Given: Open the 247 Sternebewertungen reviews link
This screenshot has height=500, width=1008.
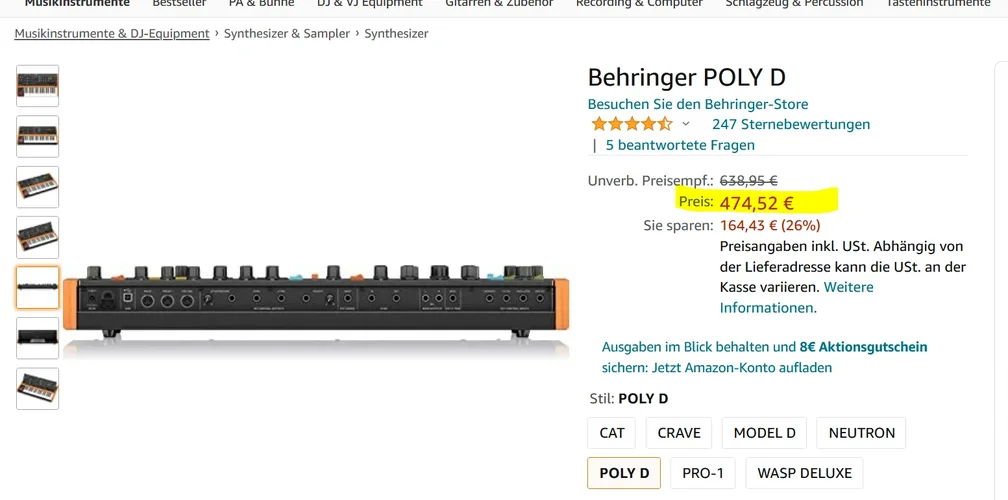Looking at the screenshot, I should 791,124.
